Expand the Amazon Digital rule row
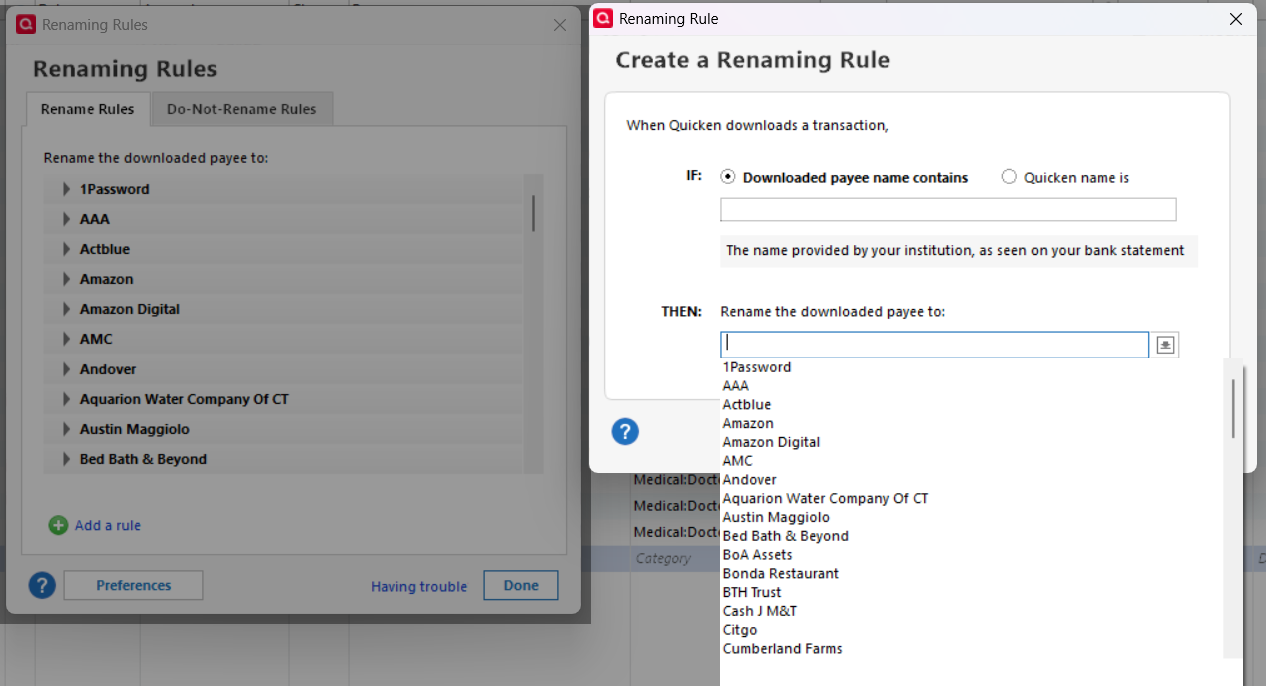 coord(67,309)
